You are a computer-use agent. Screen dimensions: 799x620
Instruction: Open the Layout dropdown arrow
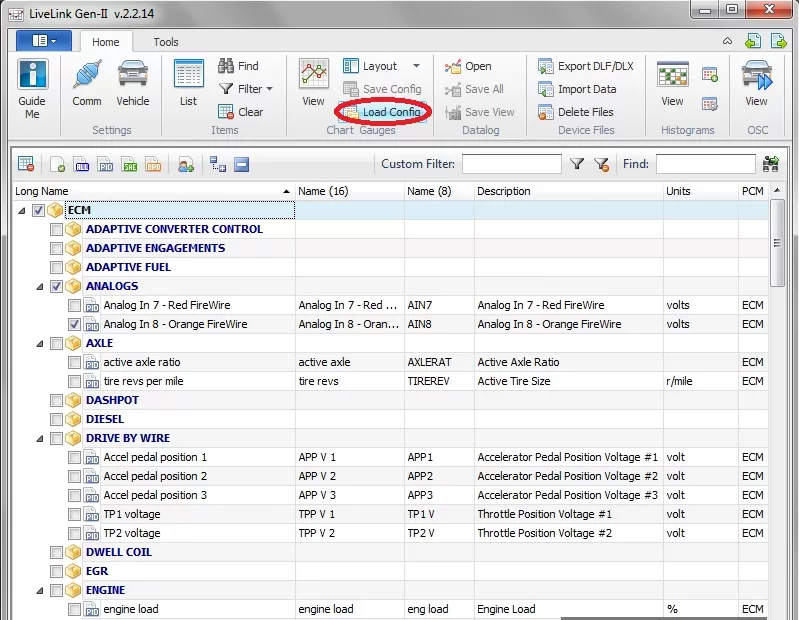[416, 66]
